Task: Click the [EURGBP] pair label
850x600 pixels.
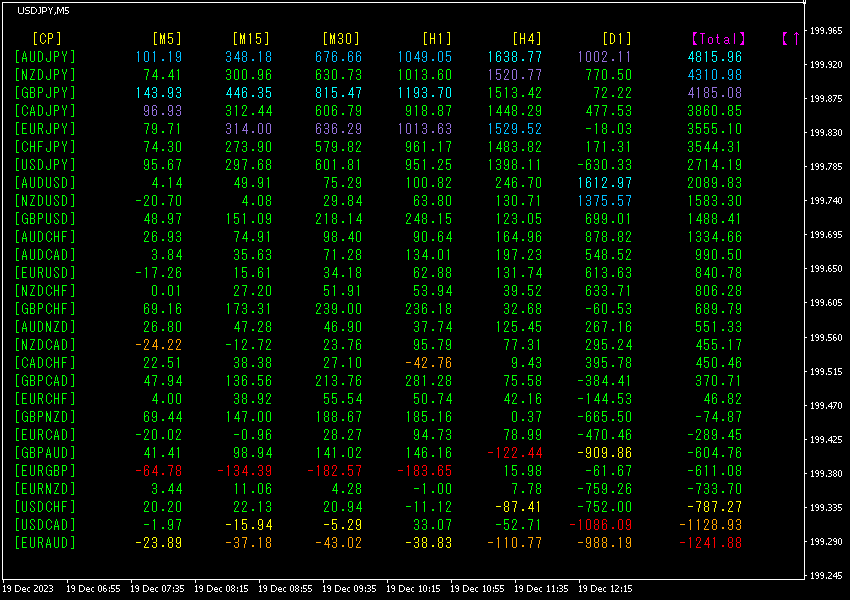Action: (x=45, y=470)
